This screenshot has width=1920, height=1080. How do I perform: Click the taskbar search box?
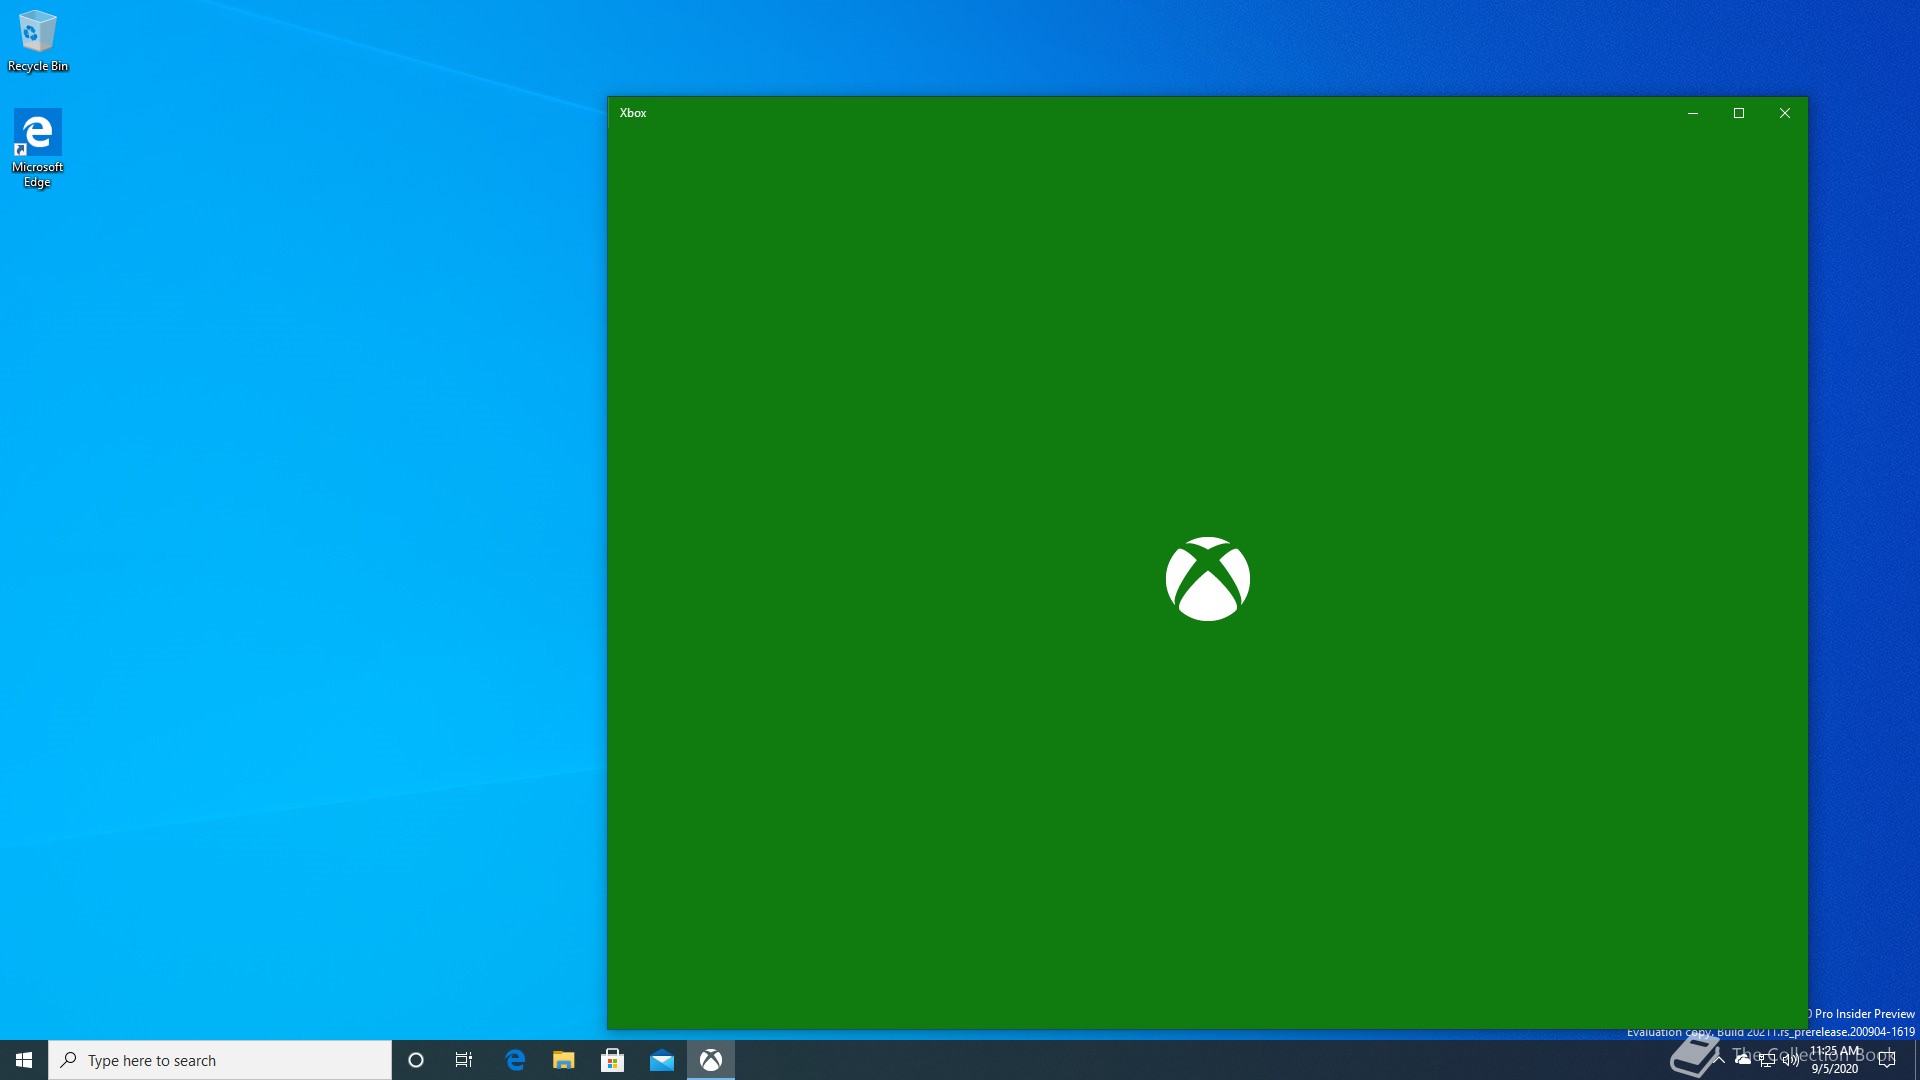pos(220,1060)
